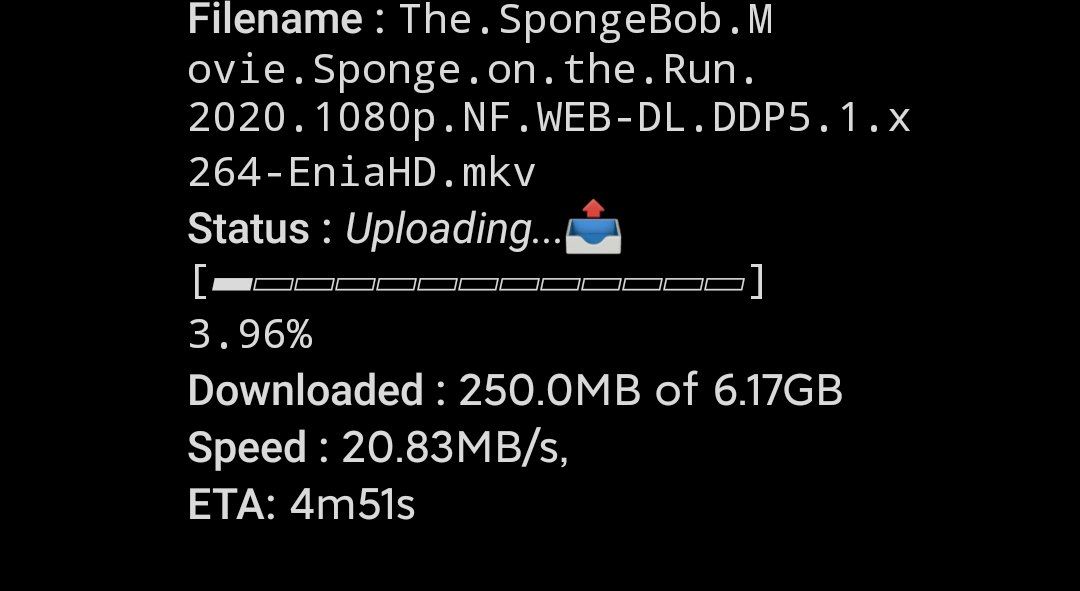The image size is (1080, 591).
Task: Click the ovie.Sponge.on.the.Run. filename line
Action: 472,70
